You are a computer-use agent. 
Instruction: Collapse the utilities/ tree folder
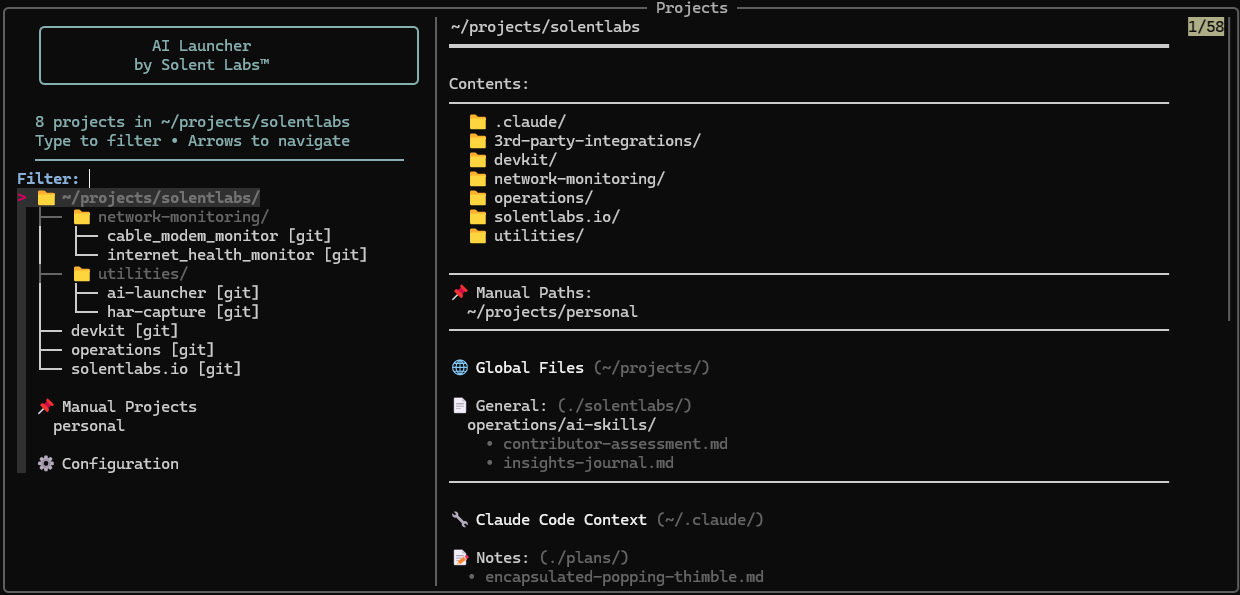[x=143, y=274]
